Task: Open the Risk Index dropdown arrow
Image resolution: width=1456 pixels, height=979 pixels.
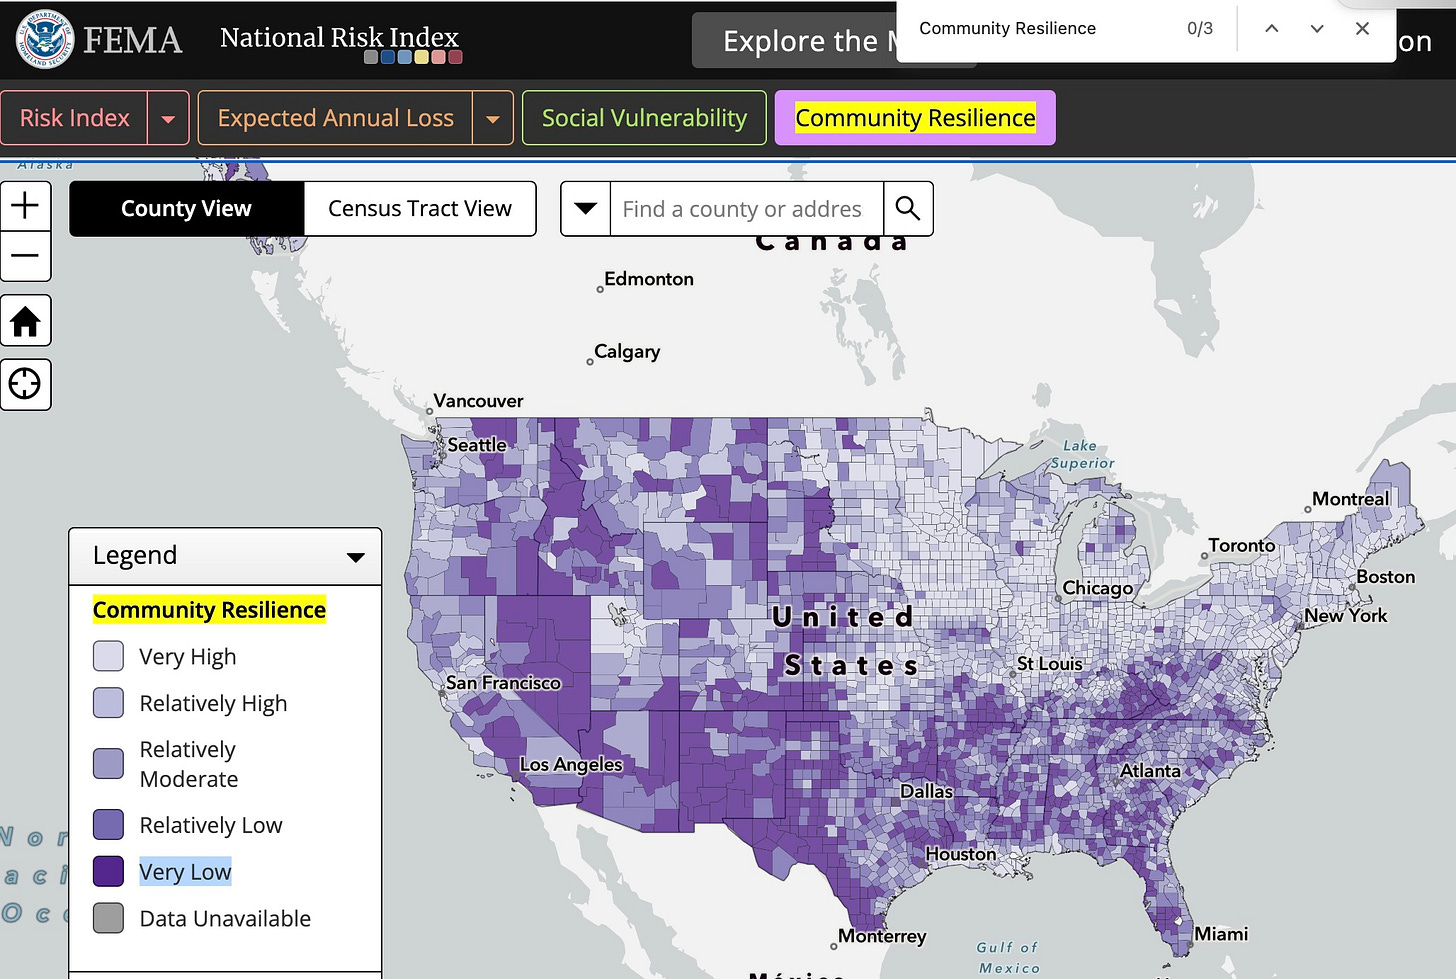Action: (x=168, y=118)
